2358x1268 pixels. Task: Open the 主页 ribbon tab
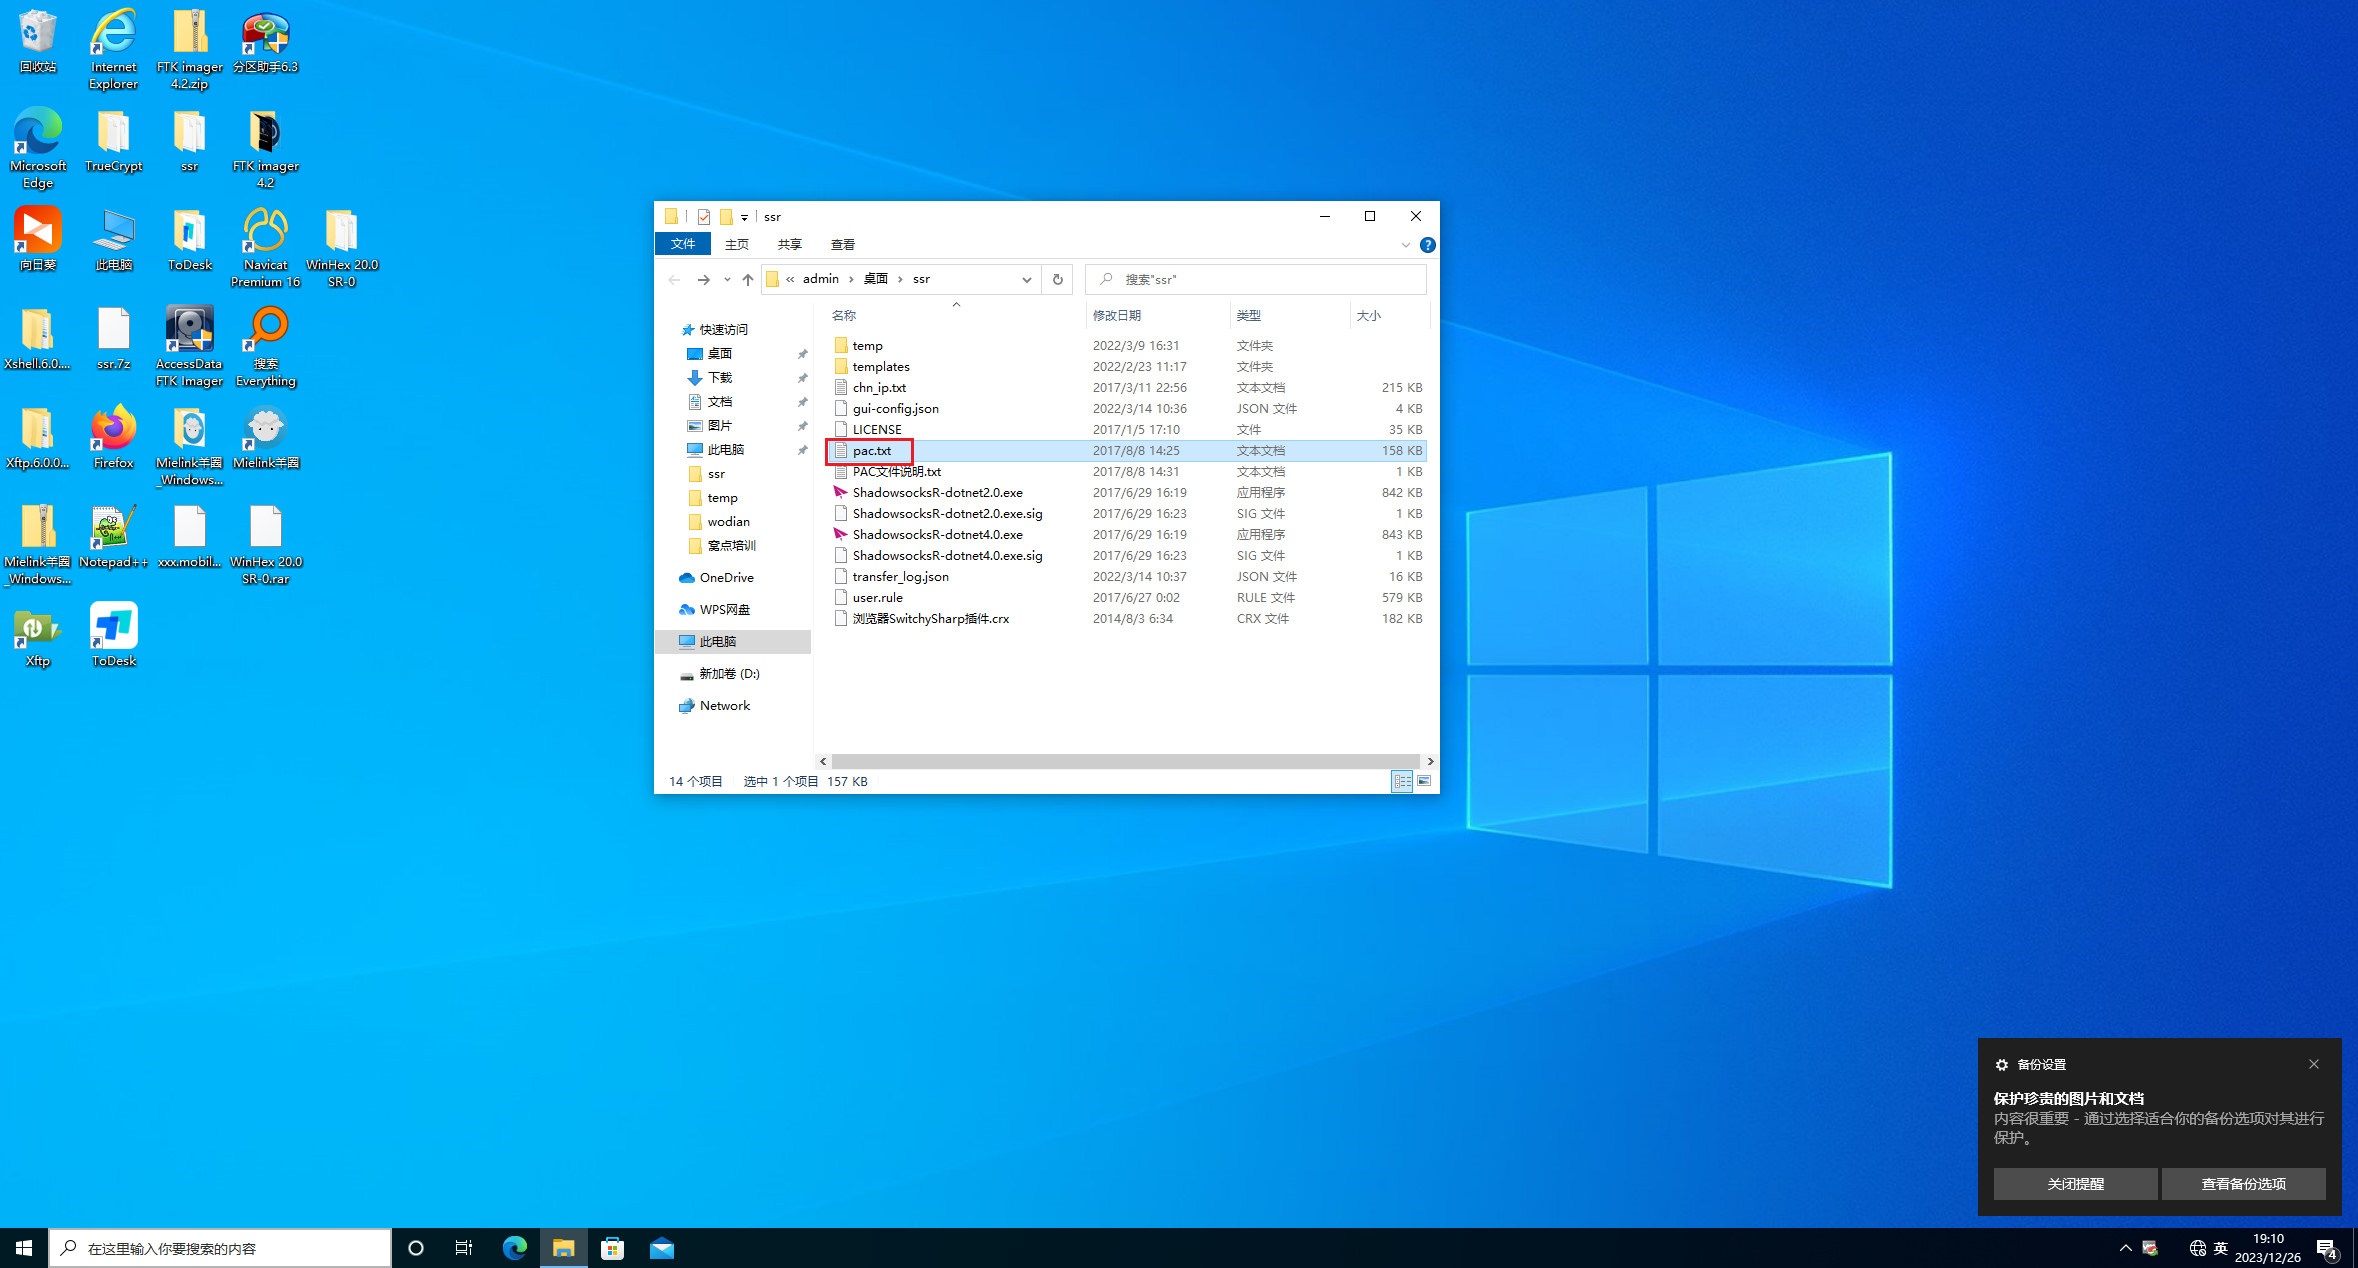(x=737, y=244)
